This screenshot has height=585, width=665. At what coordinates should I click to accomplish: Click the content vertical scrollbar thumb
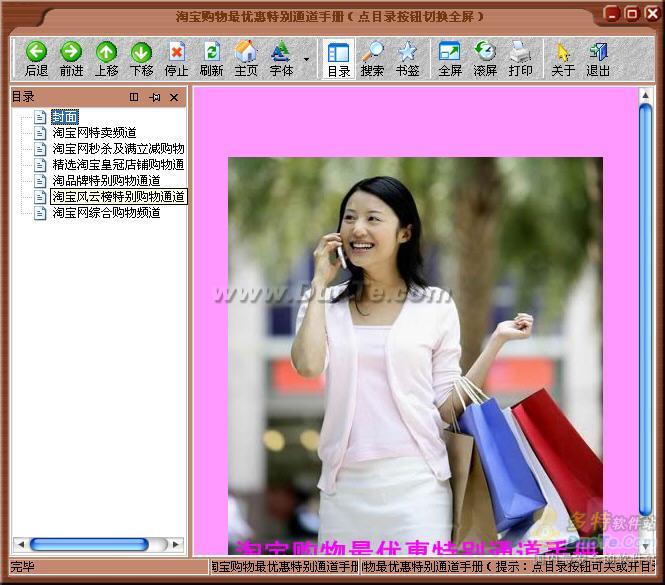tap(645, 310)
